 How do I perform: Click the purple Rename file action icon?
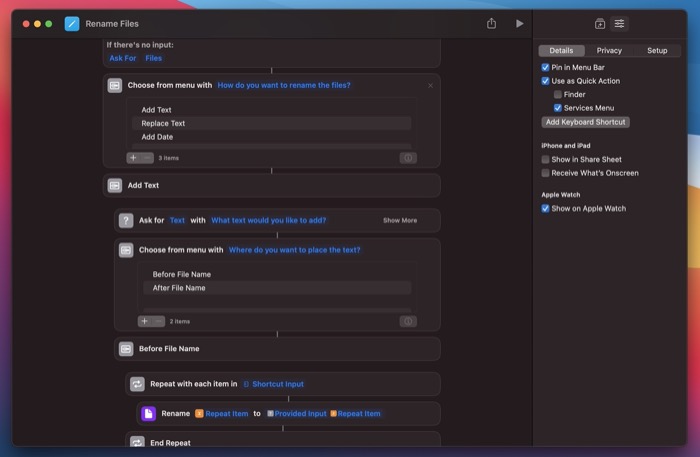point(148,413)
